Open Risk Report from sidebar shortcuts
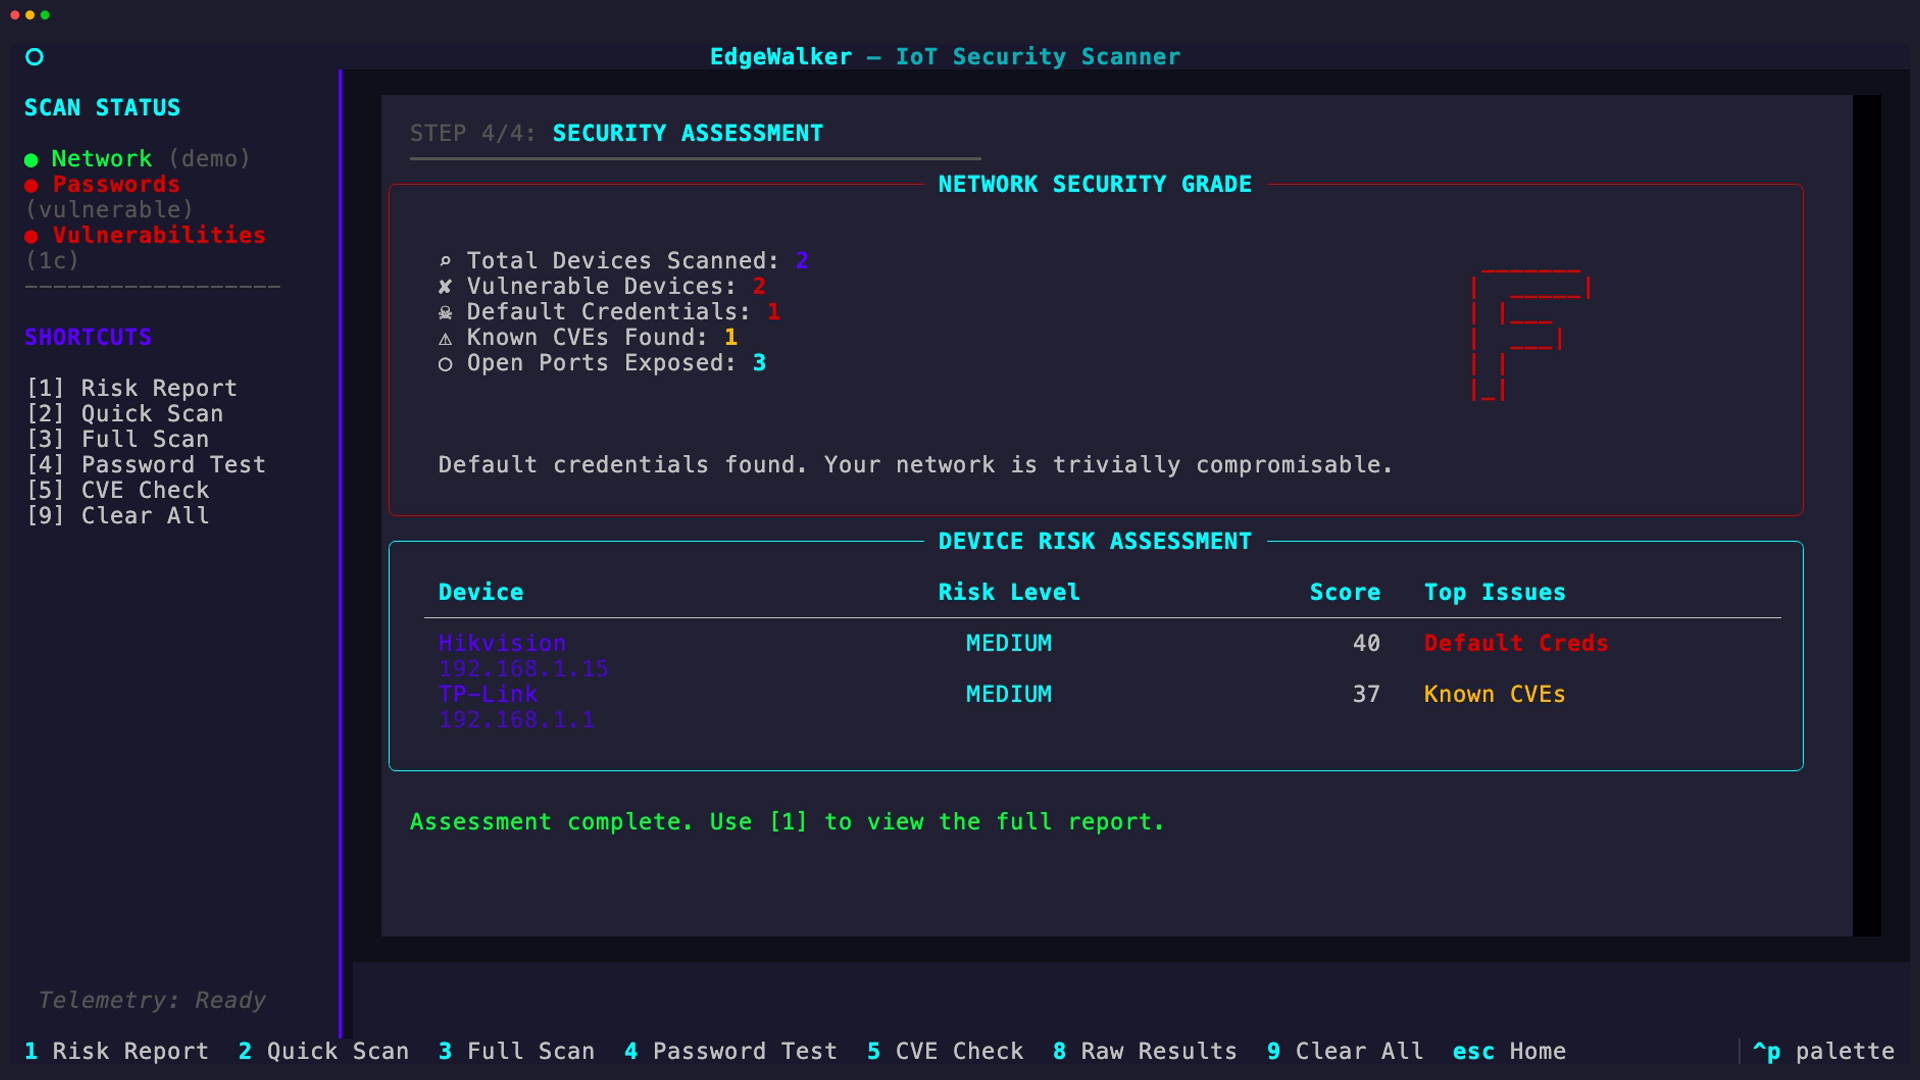Viewport: 1920px width, 1080px height. click(131, 388)
